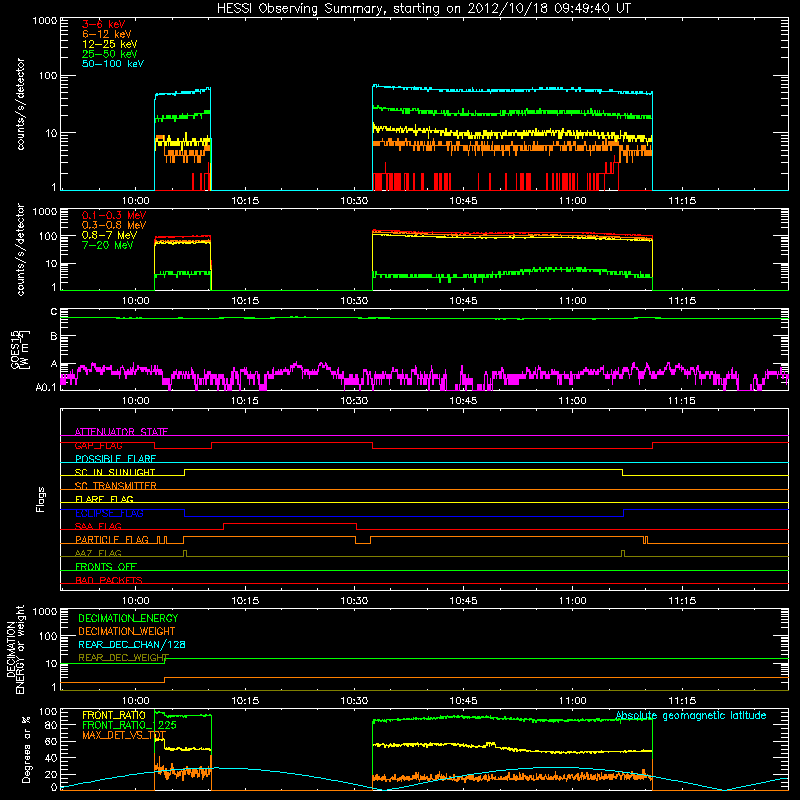Click the 7-20 MeV legend label
This screenshot has width=800, height=800.
108,245
